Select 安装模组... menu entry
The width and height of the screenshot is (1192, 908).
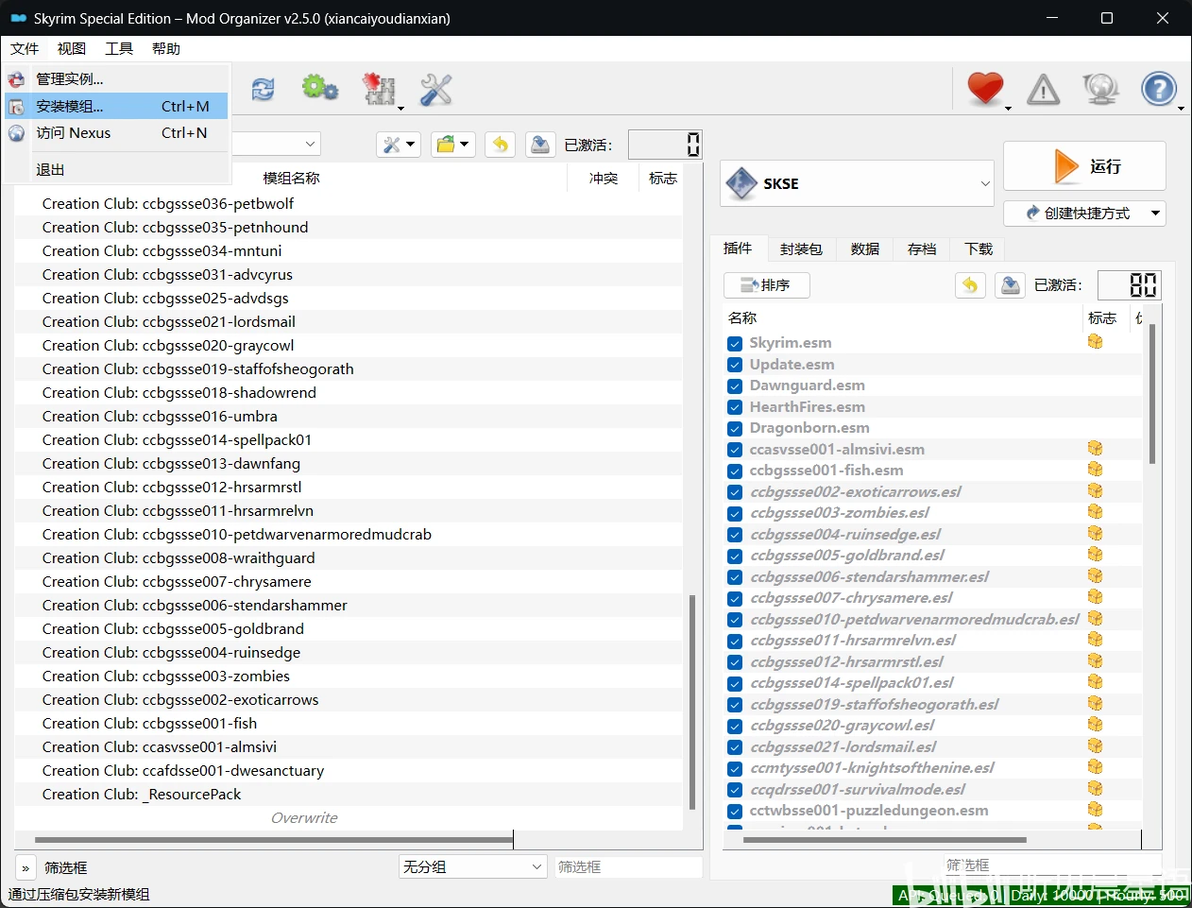tap(116, 106)
